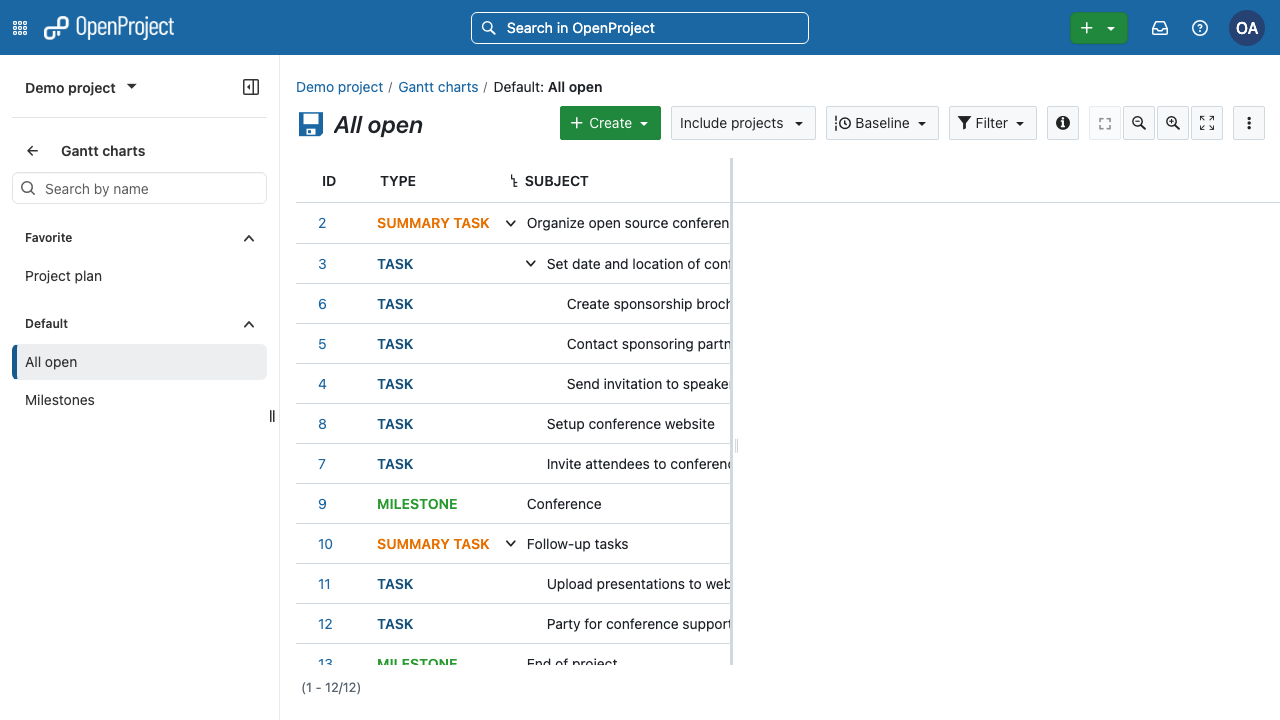Open work package ID 2
Viewport: 1280px width, 720px height.
point(322,223)
